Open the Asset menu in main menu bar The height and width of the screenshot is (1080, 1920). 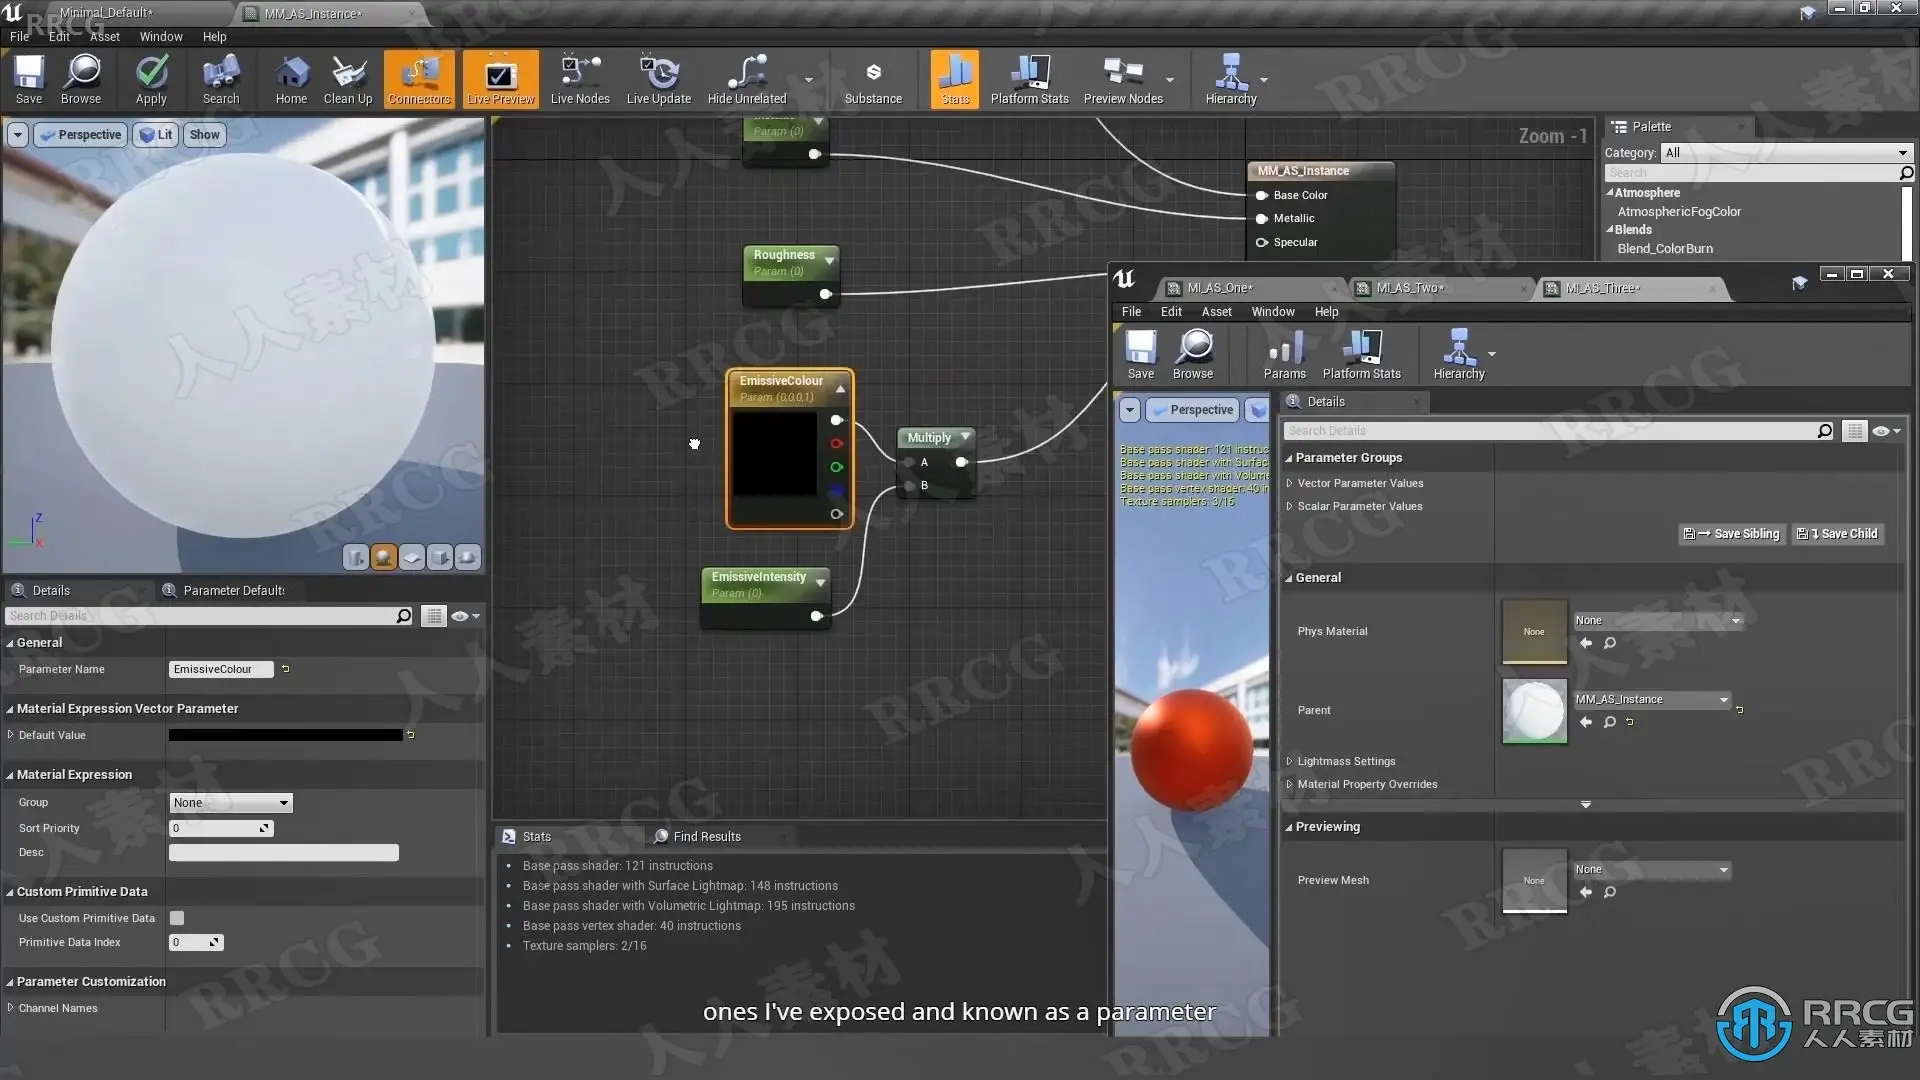coord(104,37)
